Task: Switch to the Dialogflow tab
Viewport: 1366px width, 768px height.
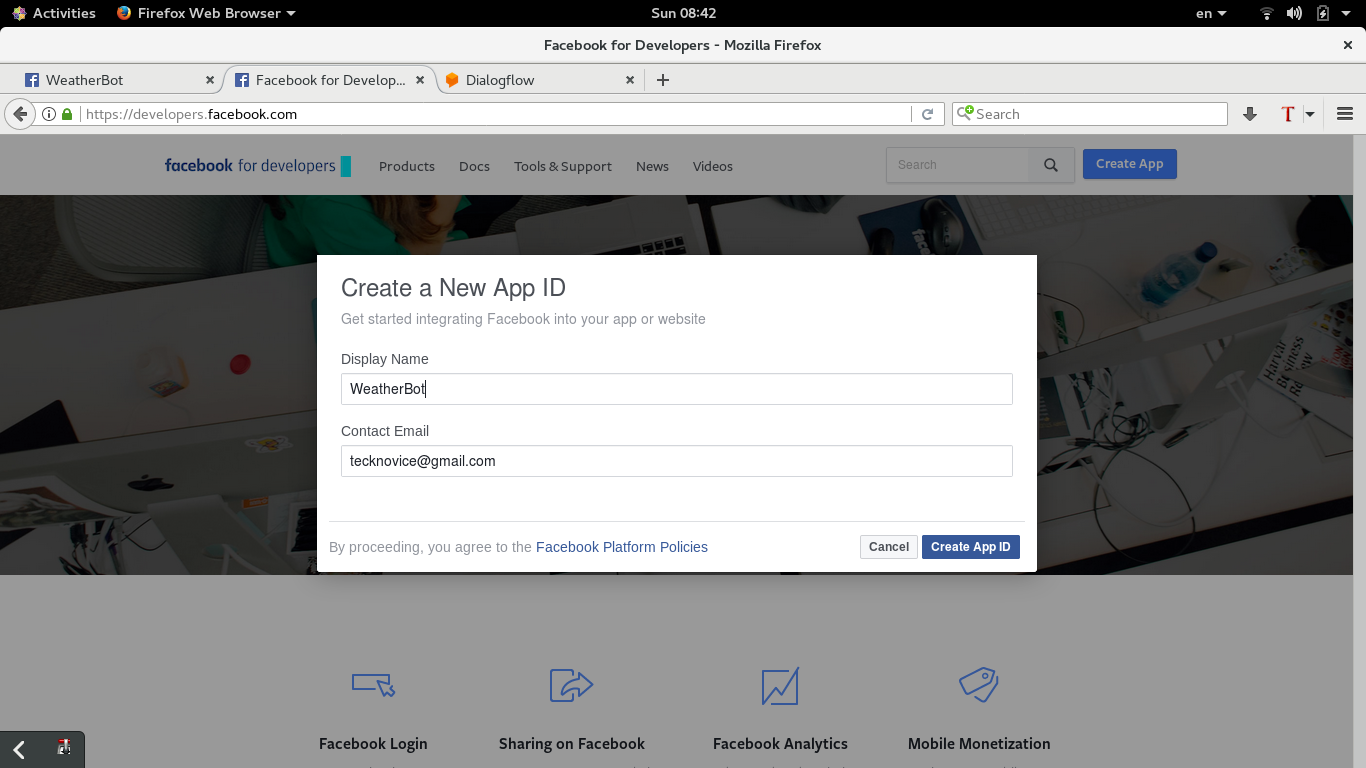Action: (x=539, y=80)
